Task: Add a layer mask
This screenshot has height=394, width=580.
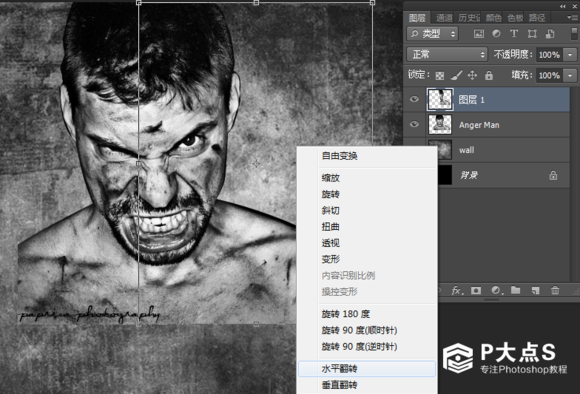Action: tap(476, 291)
